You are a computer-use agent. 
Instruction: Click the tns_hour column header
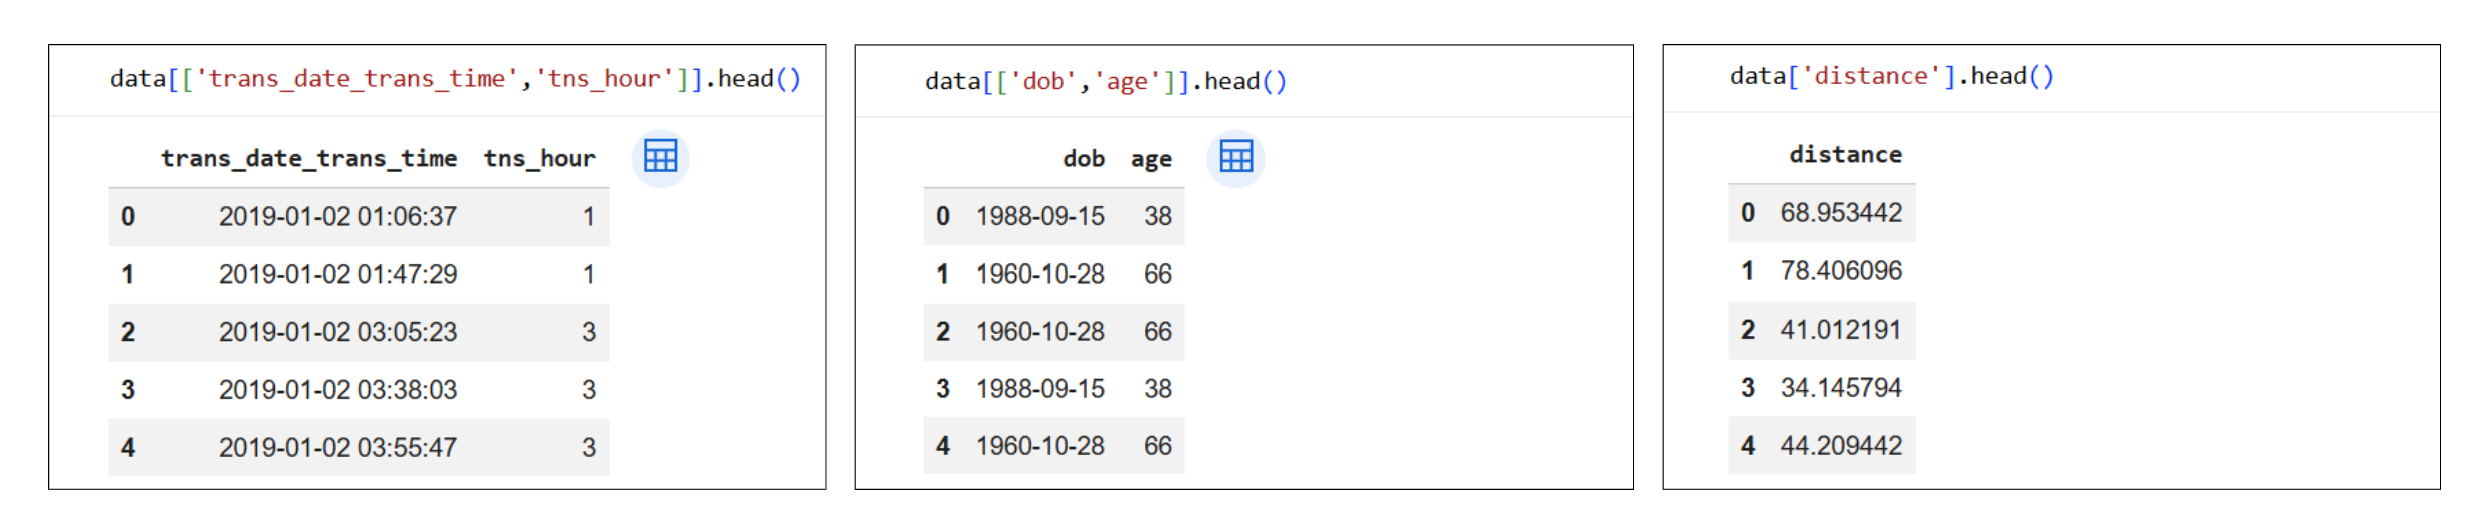click(x=540, y=159)
